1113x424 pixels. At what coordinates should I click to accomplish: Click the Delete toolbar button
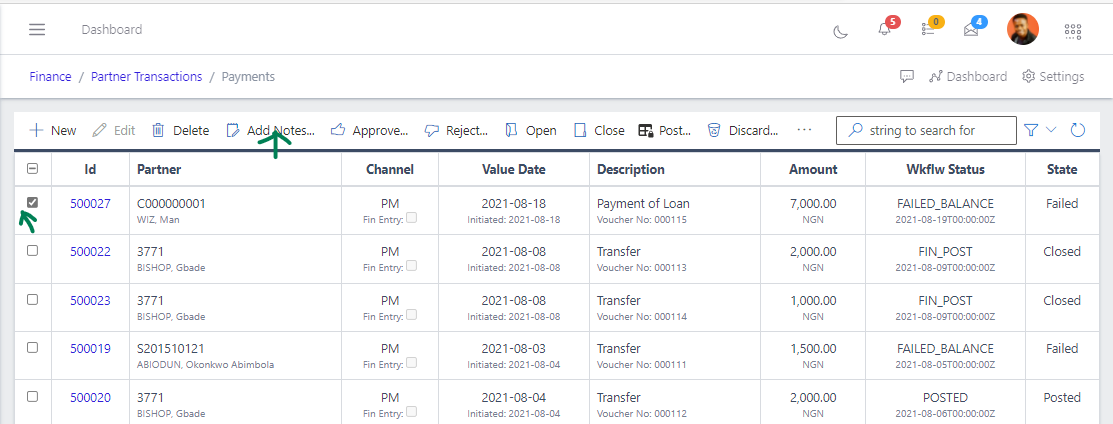tap(180, 131)
